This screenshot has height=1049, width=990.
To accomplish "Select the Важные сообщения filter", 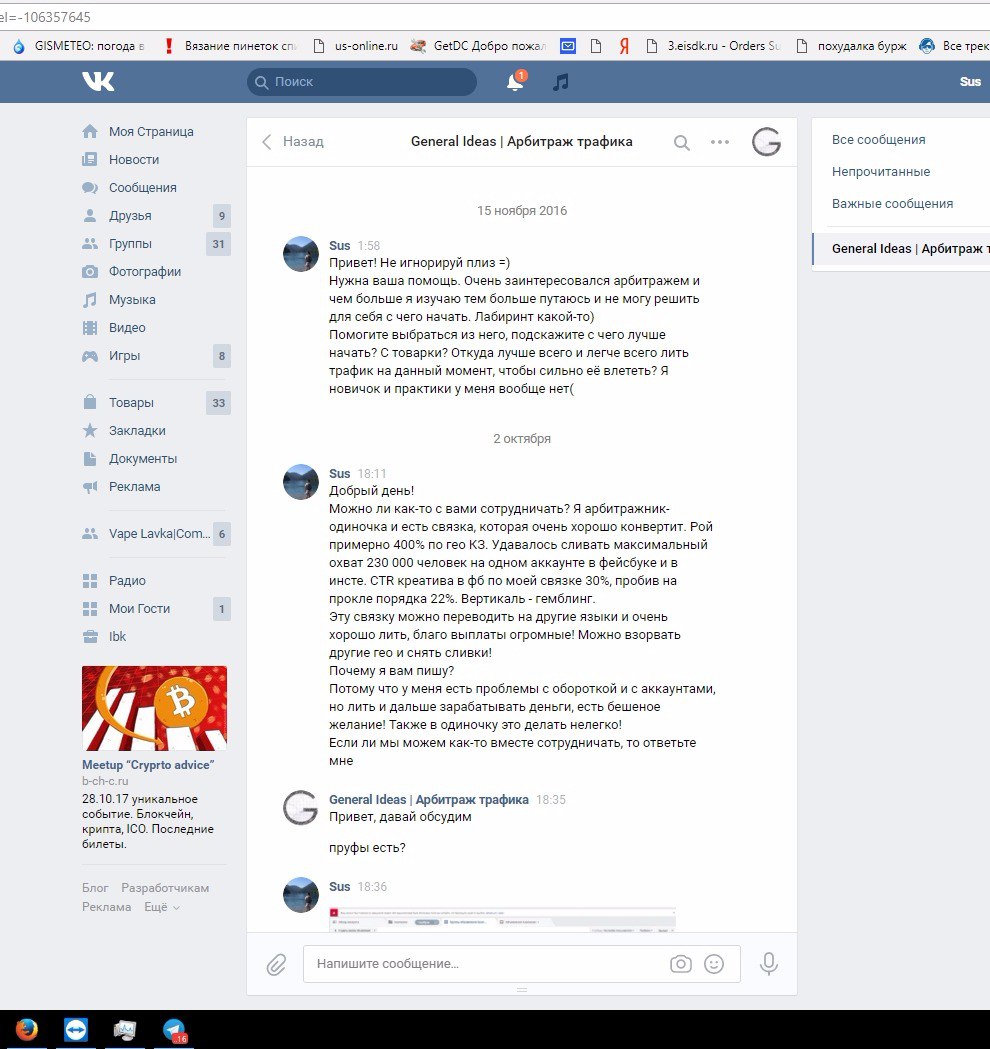I will [892, 204].
